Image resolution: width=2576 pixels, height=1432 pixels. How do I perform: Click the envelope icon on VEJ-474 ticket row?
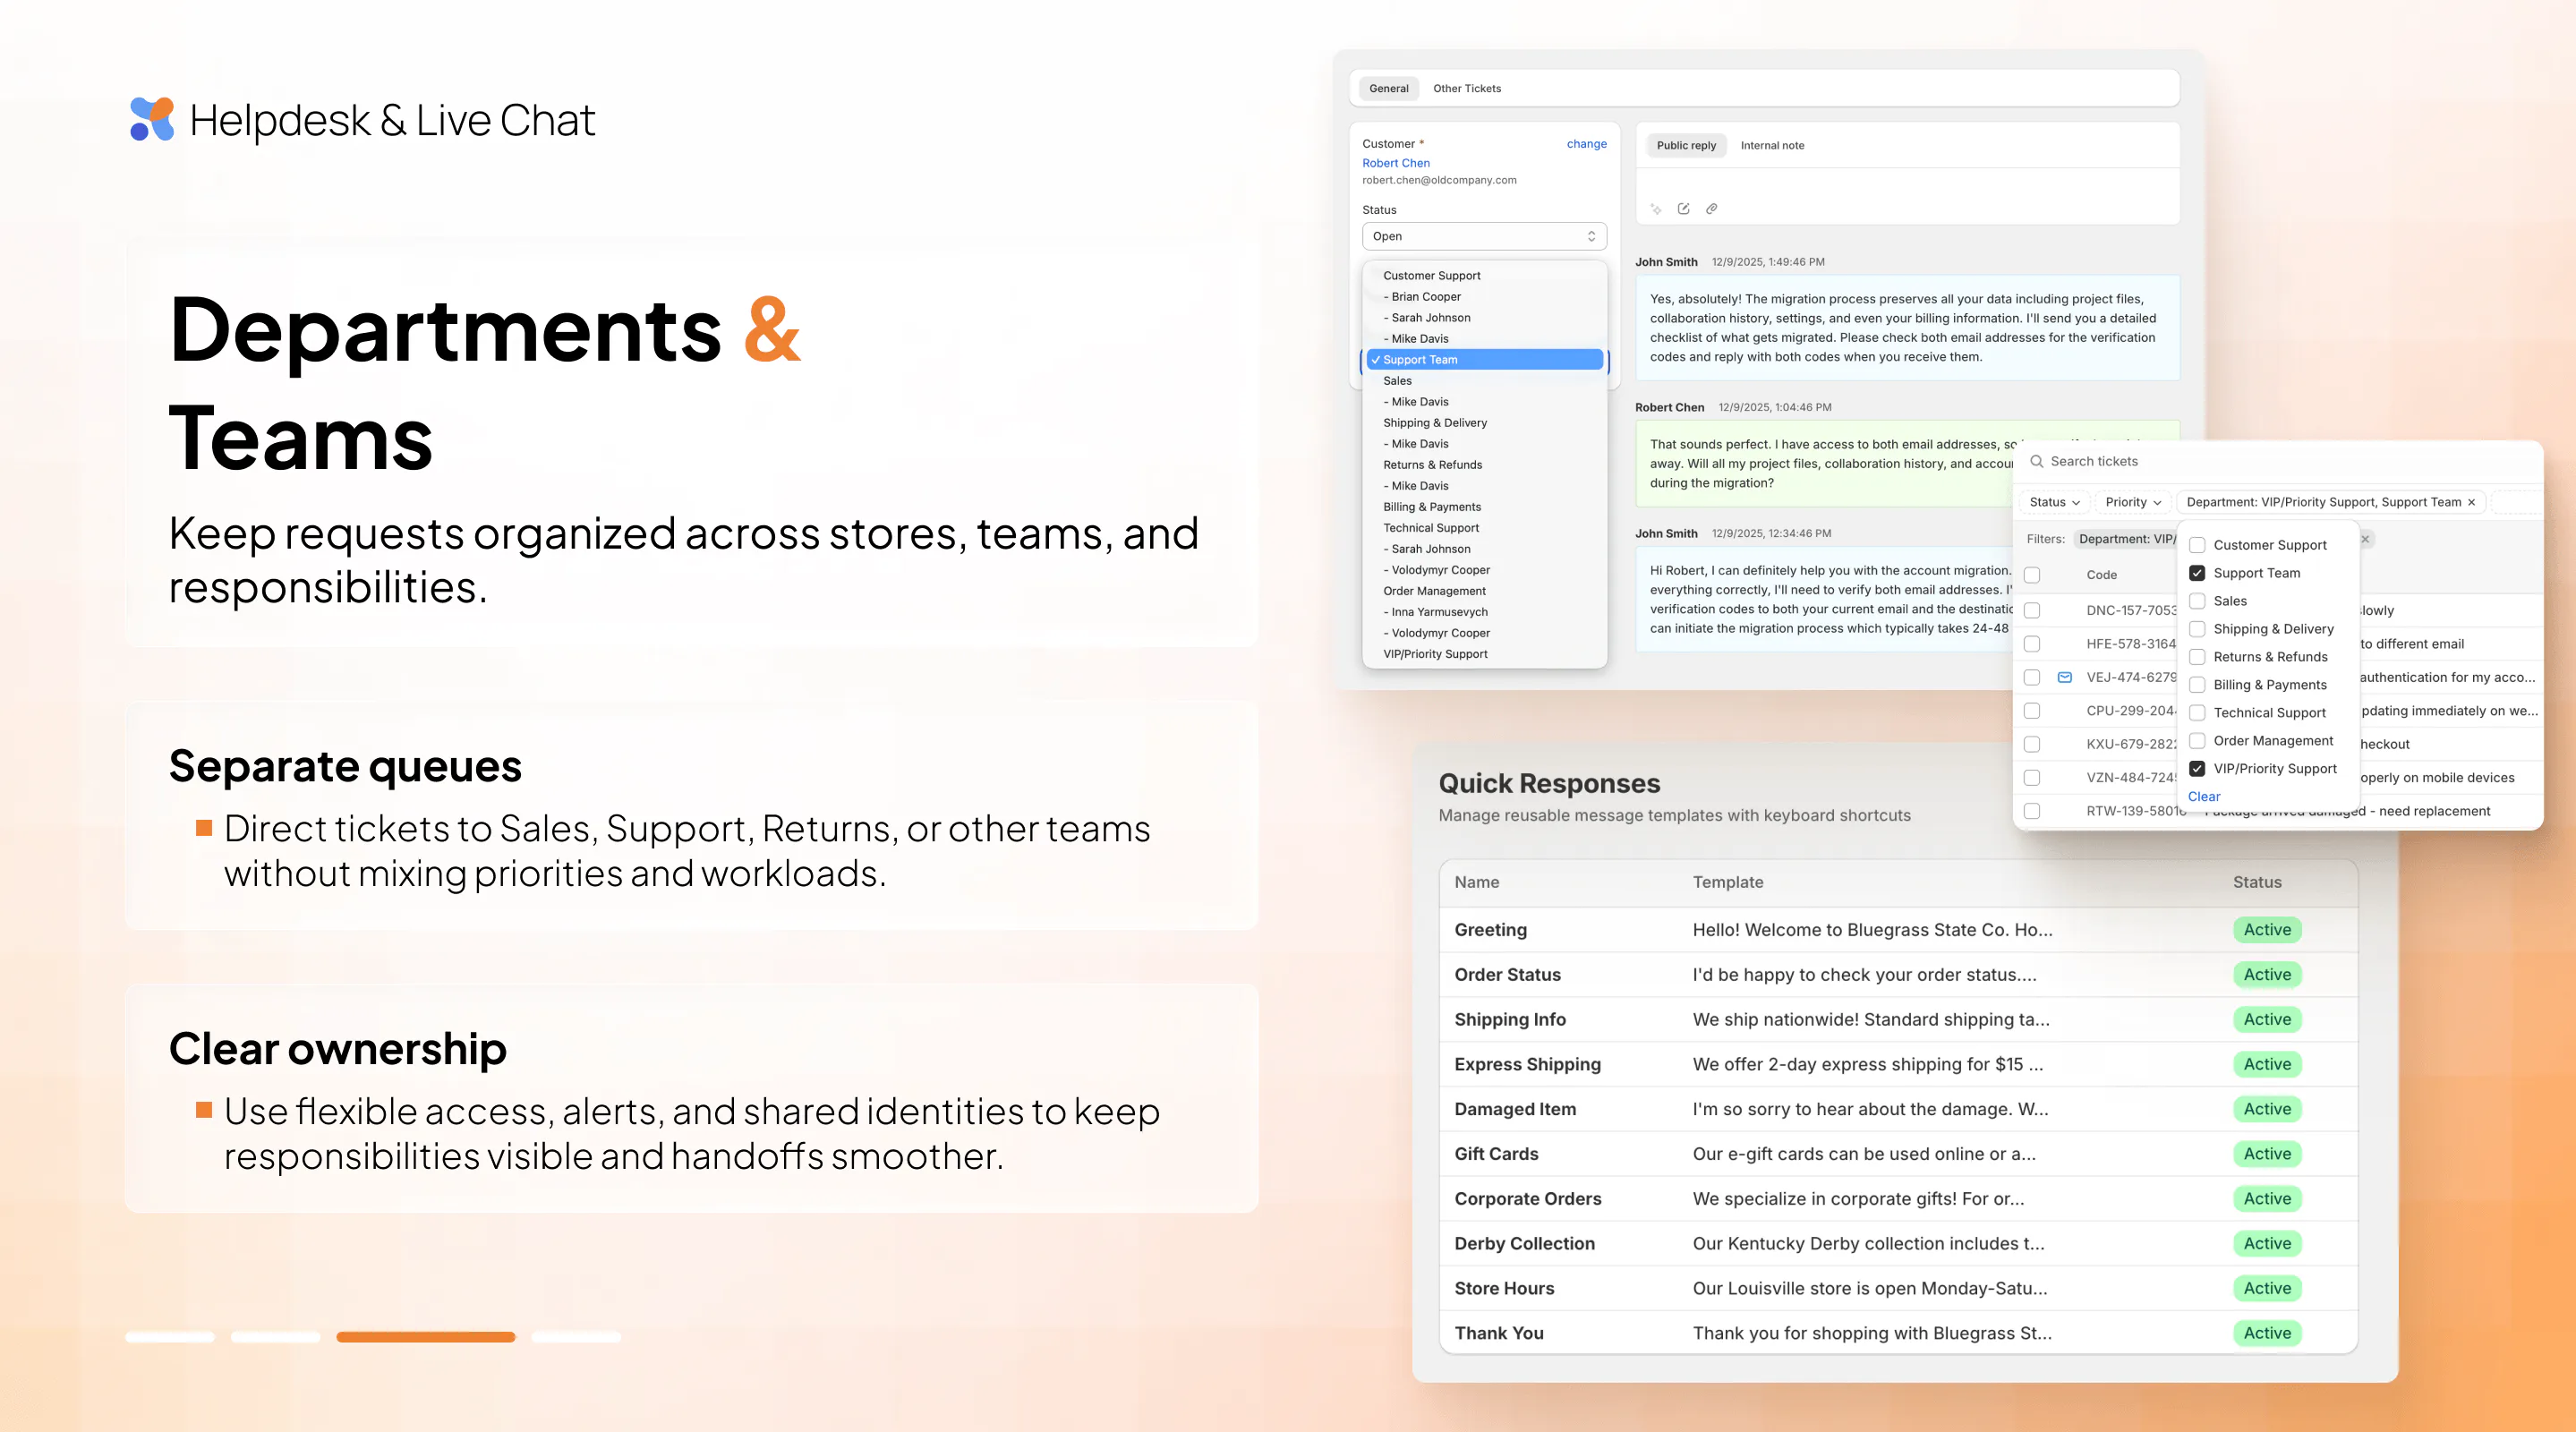[2065, 677]
